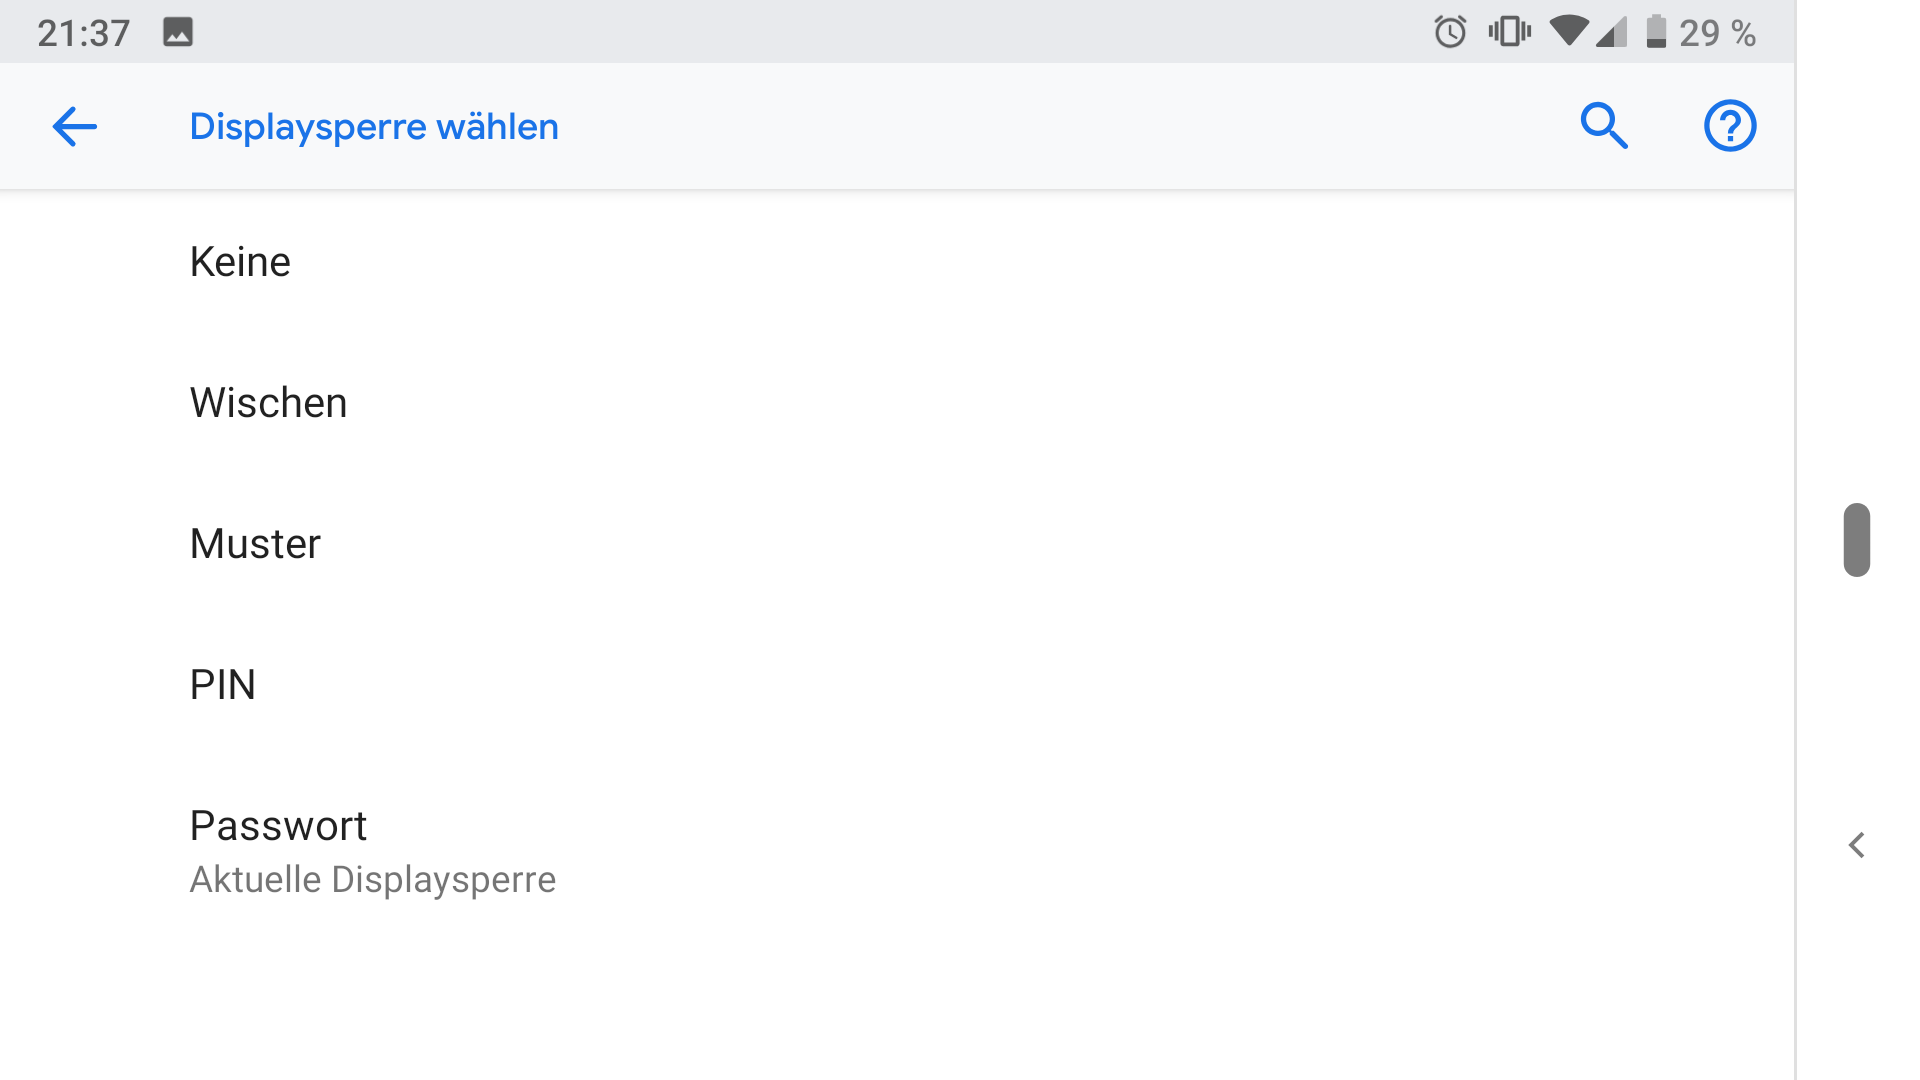Choose PIN as screen lock
Screen dimensions: 1920x1080
(x=897, y=685)
